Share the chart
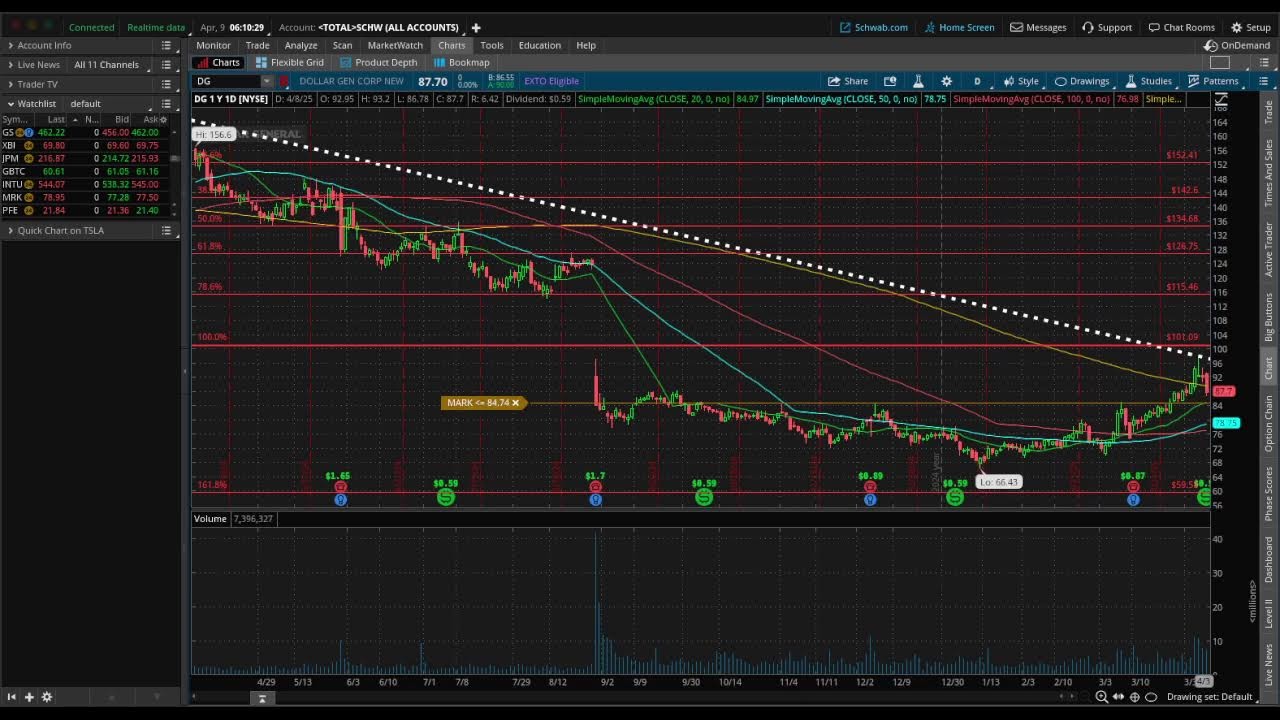 point(848,81)
